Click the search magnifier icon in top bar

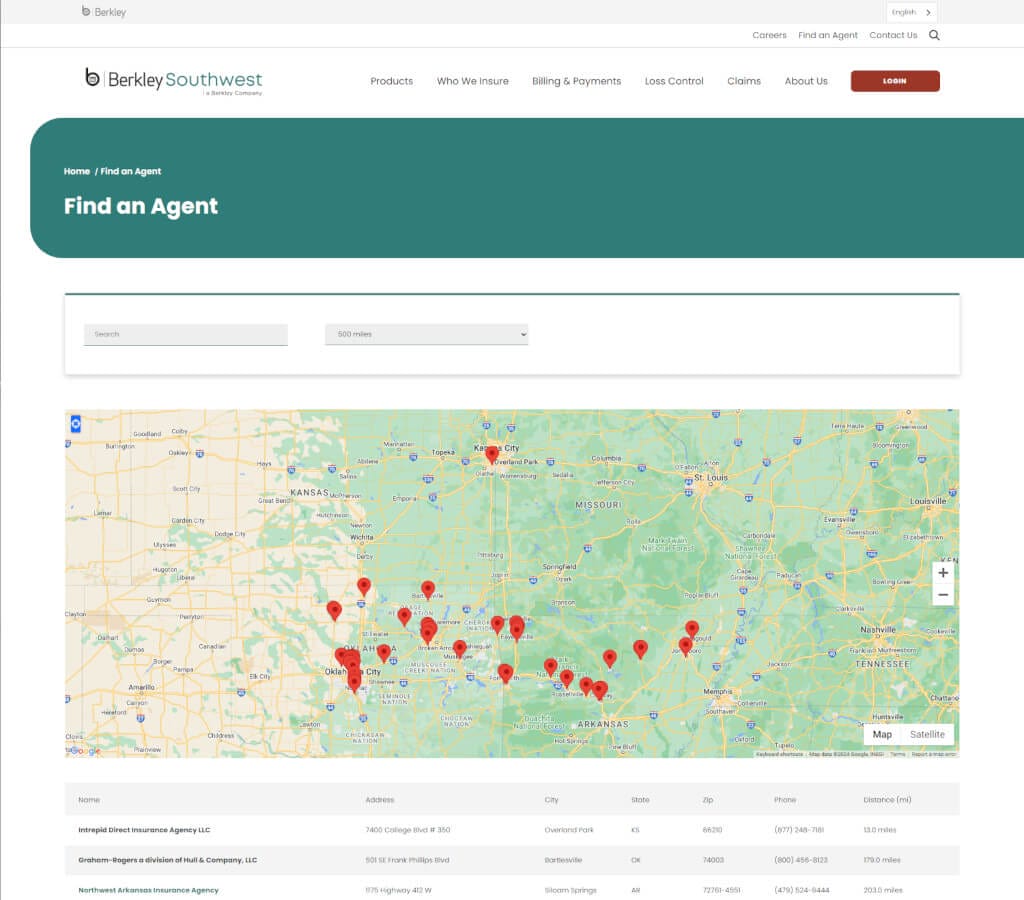(934, 35)
